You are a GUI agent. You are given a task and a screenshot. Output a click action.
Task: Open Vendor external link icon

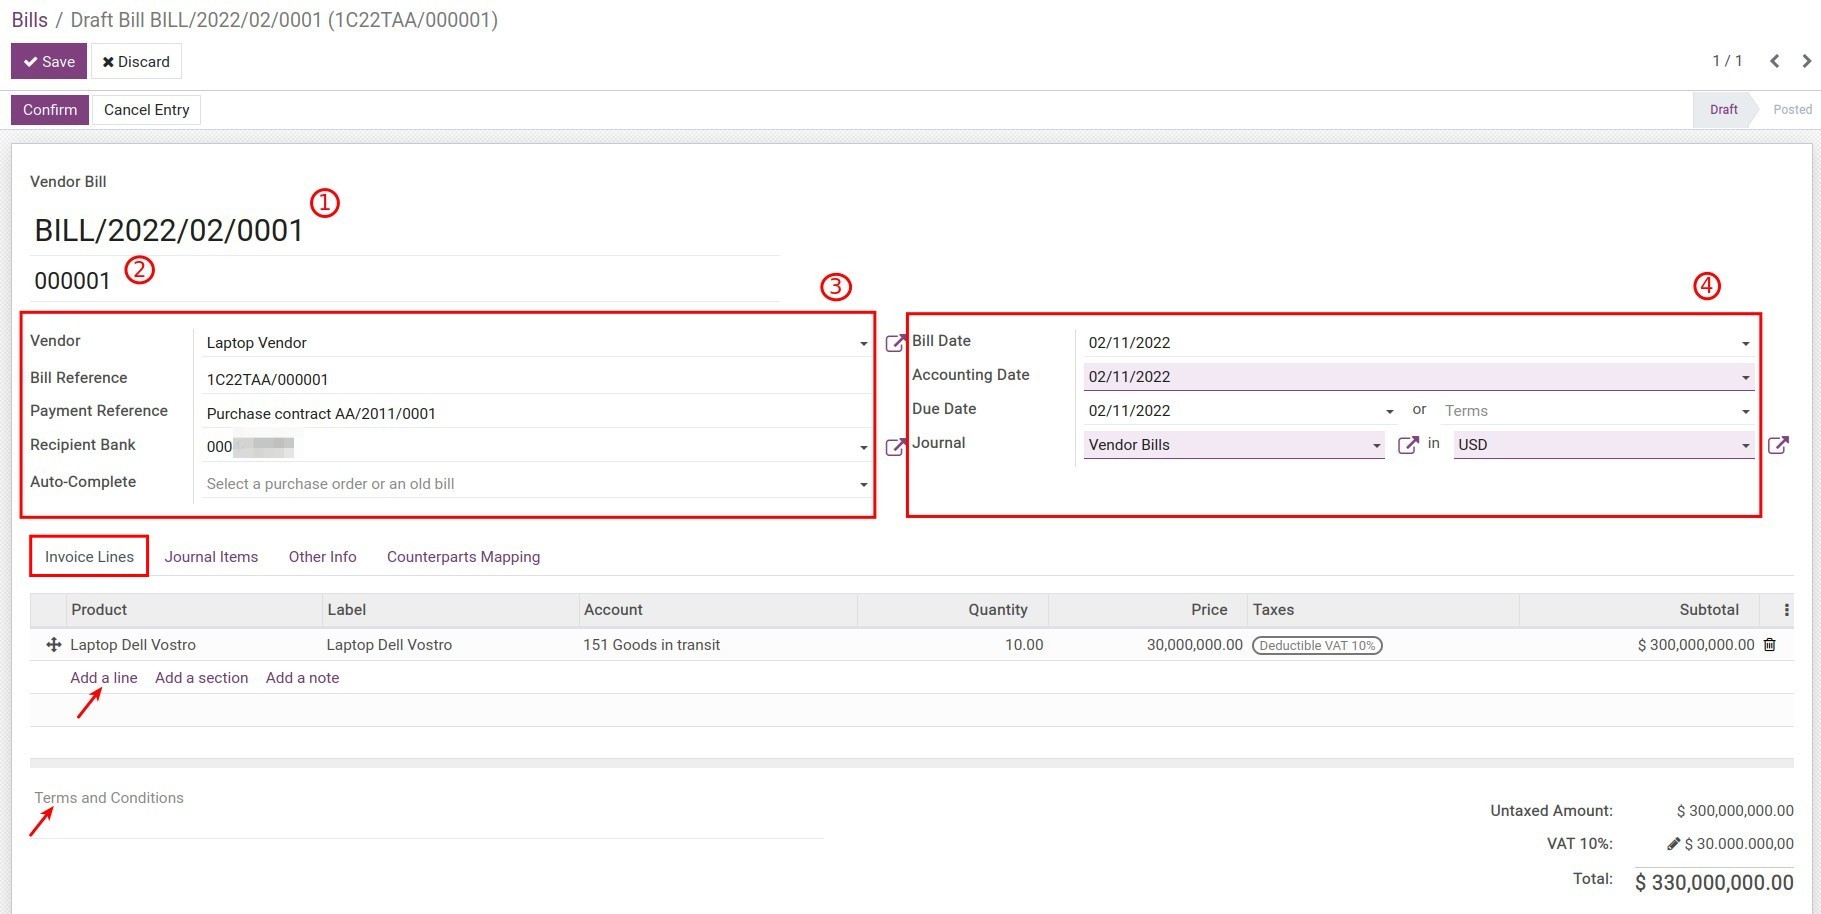[895, 343]
